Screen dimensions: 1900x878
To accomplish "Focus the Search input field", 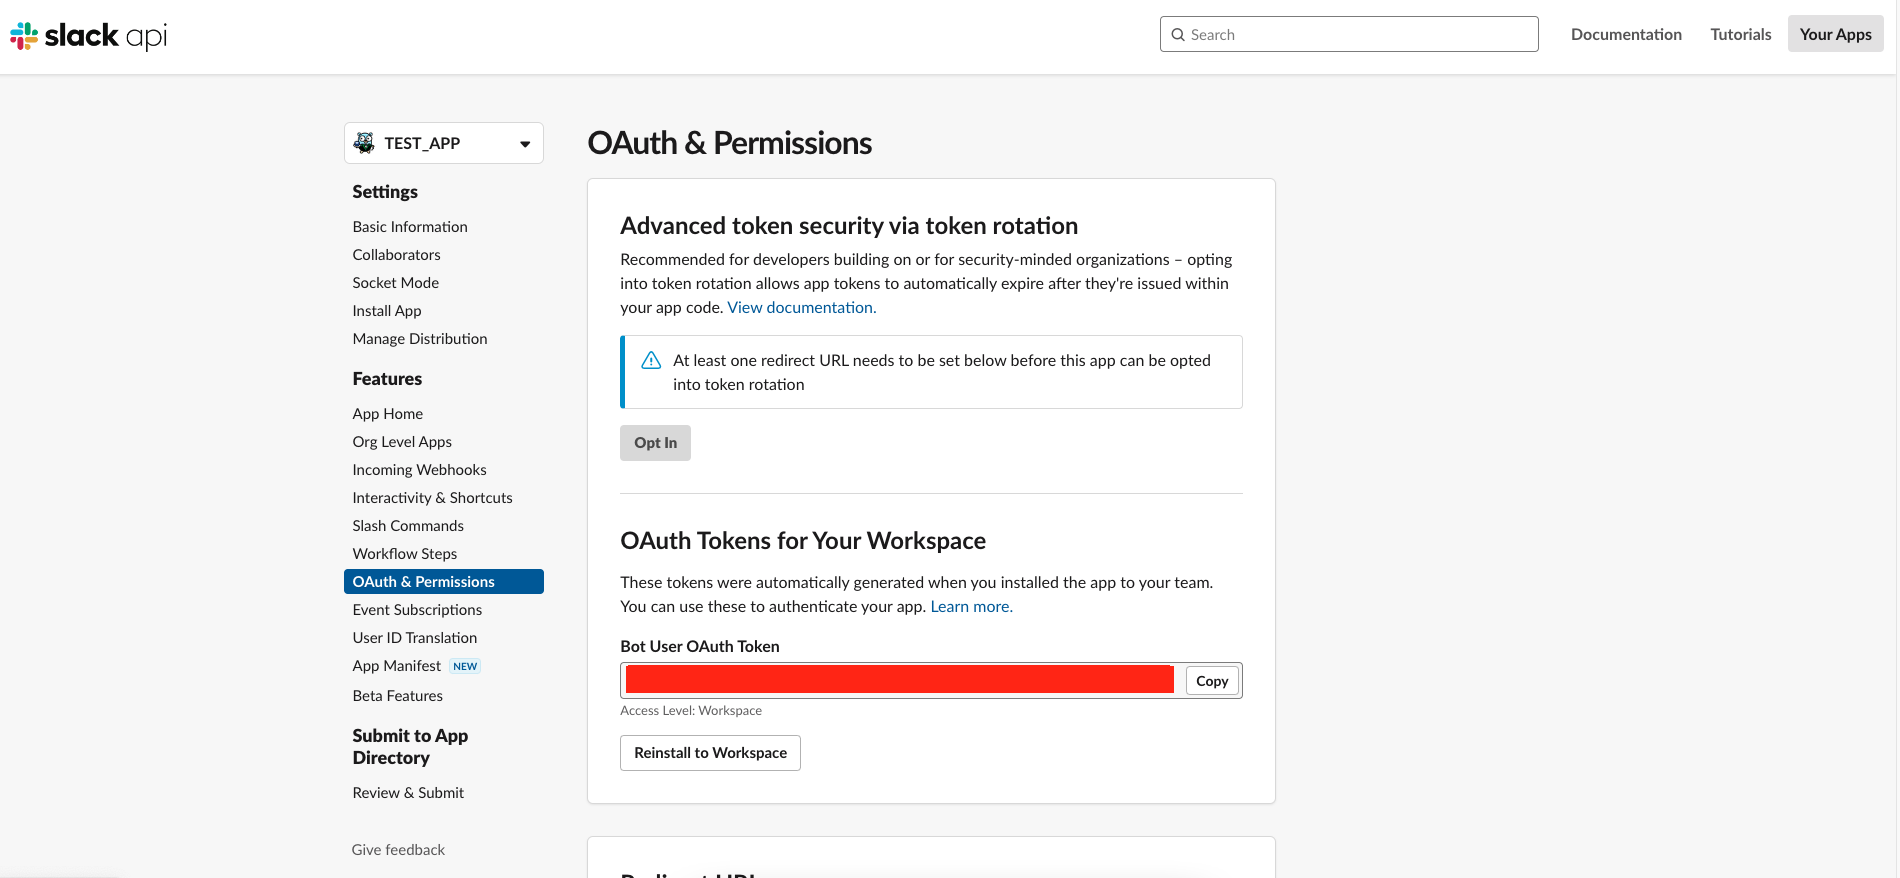I will point(1349,34).
